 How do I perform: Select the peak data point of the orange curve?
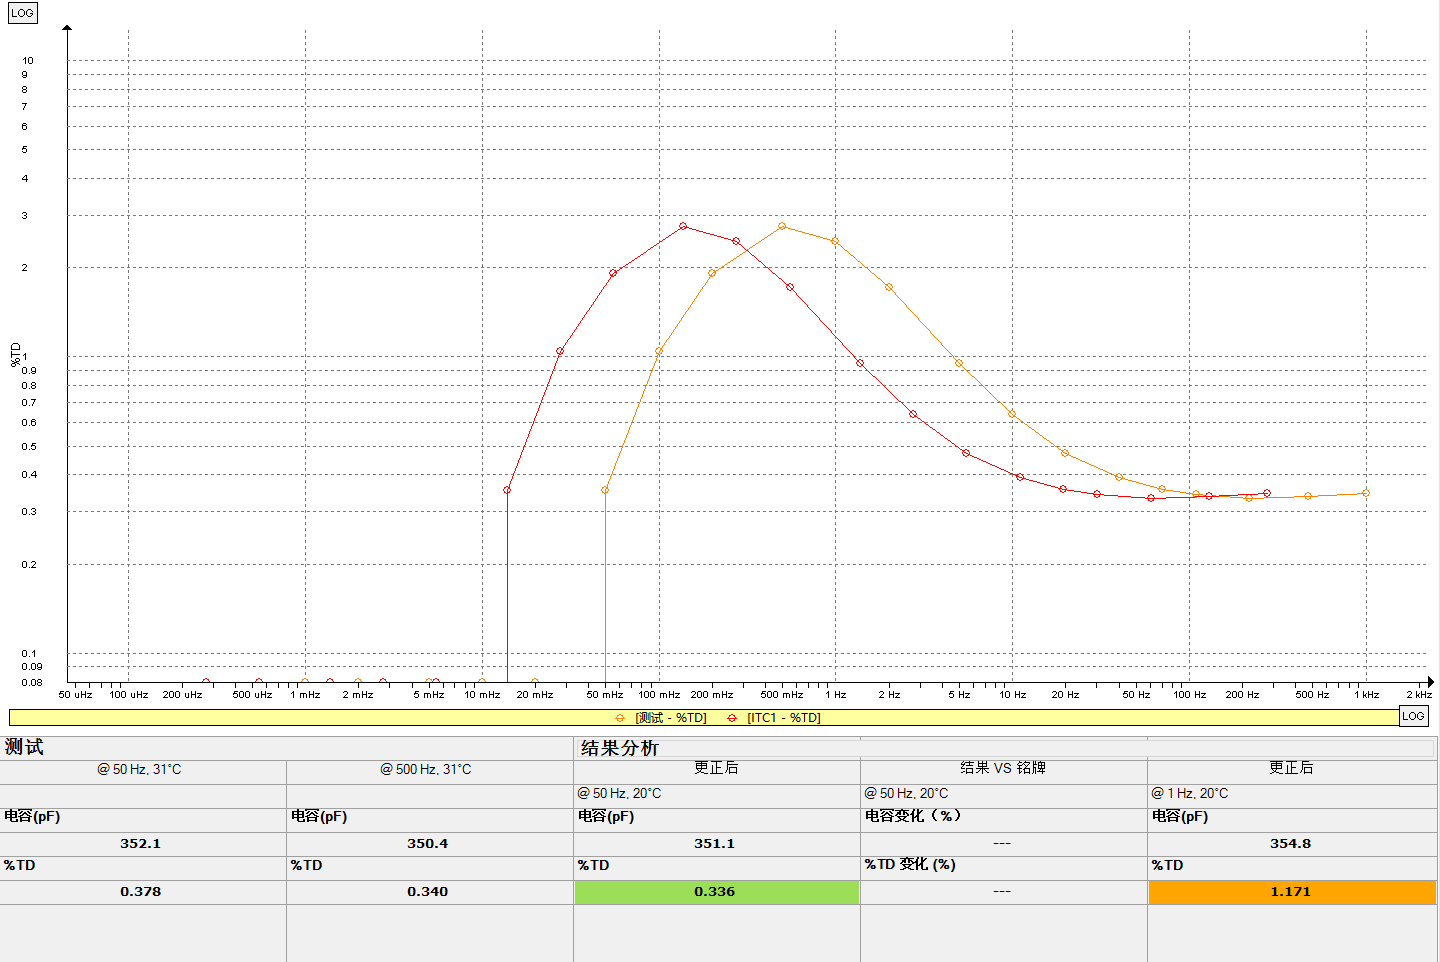781,226
